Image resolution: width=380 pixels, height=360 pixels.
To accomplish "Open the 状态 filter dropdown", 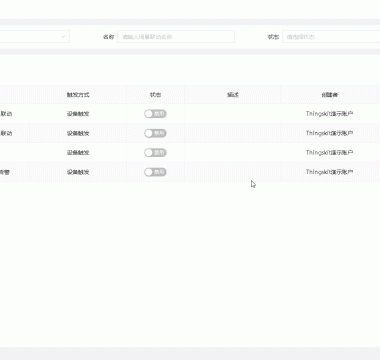I will point(331,37).
